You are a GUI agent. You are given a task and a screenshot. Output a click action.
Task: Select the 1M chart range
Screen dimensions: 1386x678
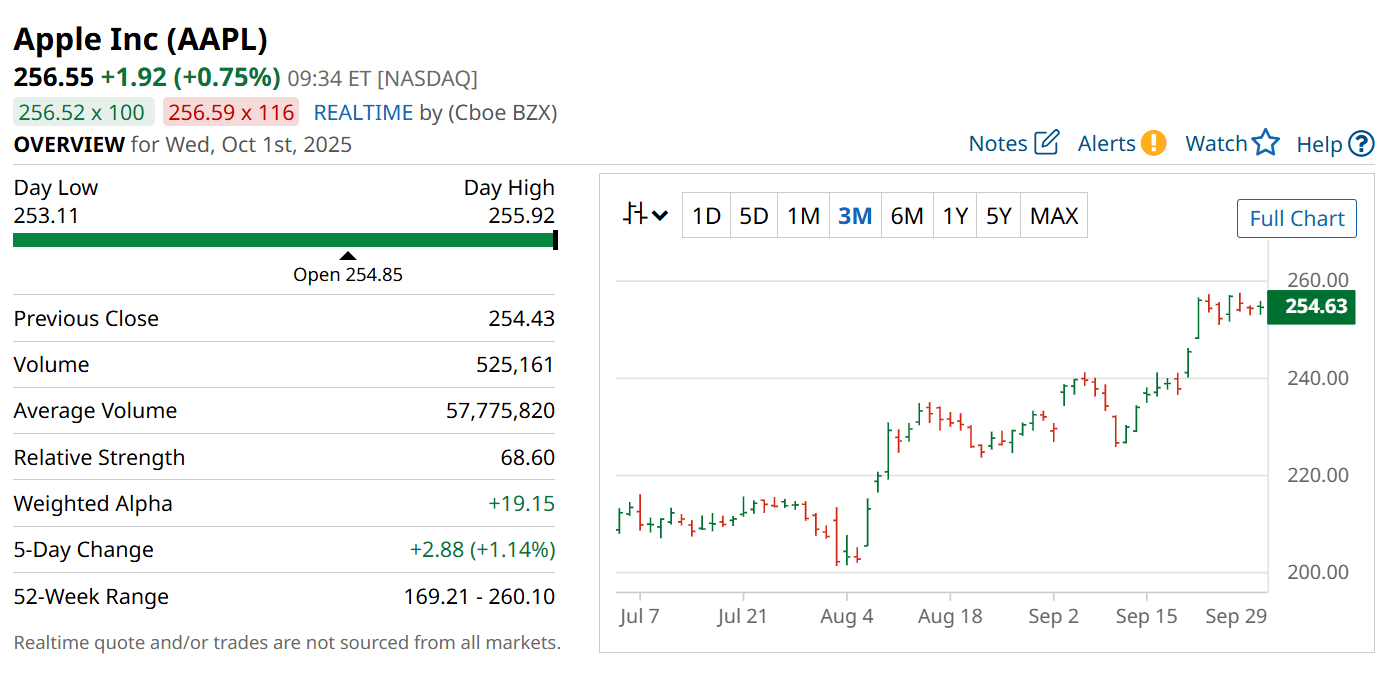click(x=803, y=216)
